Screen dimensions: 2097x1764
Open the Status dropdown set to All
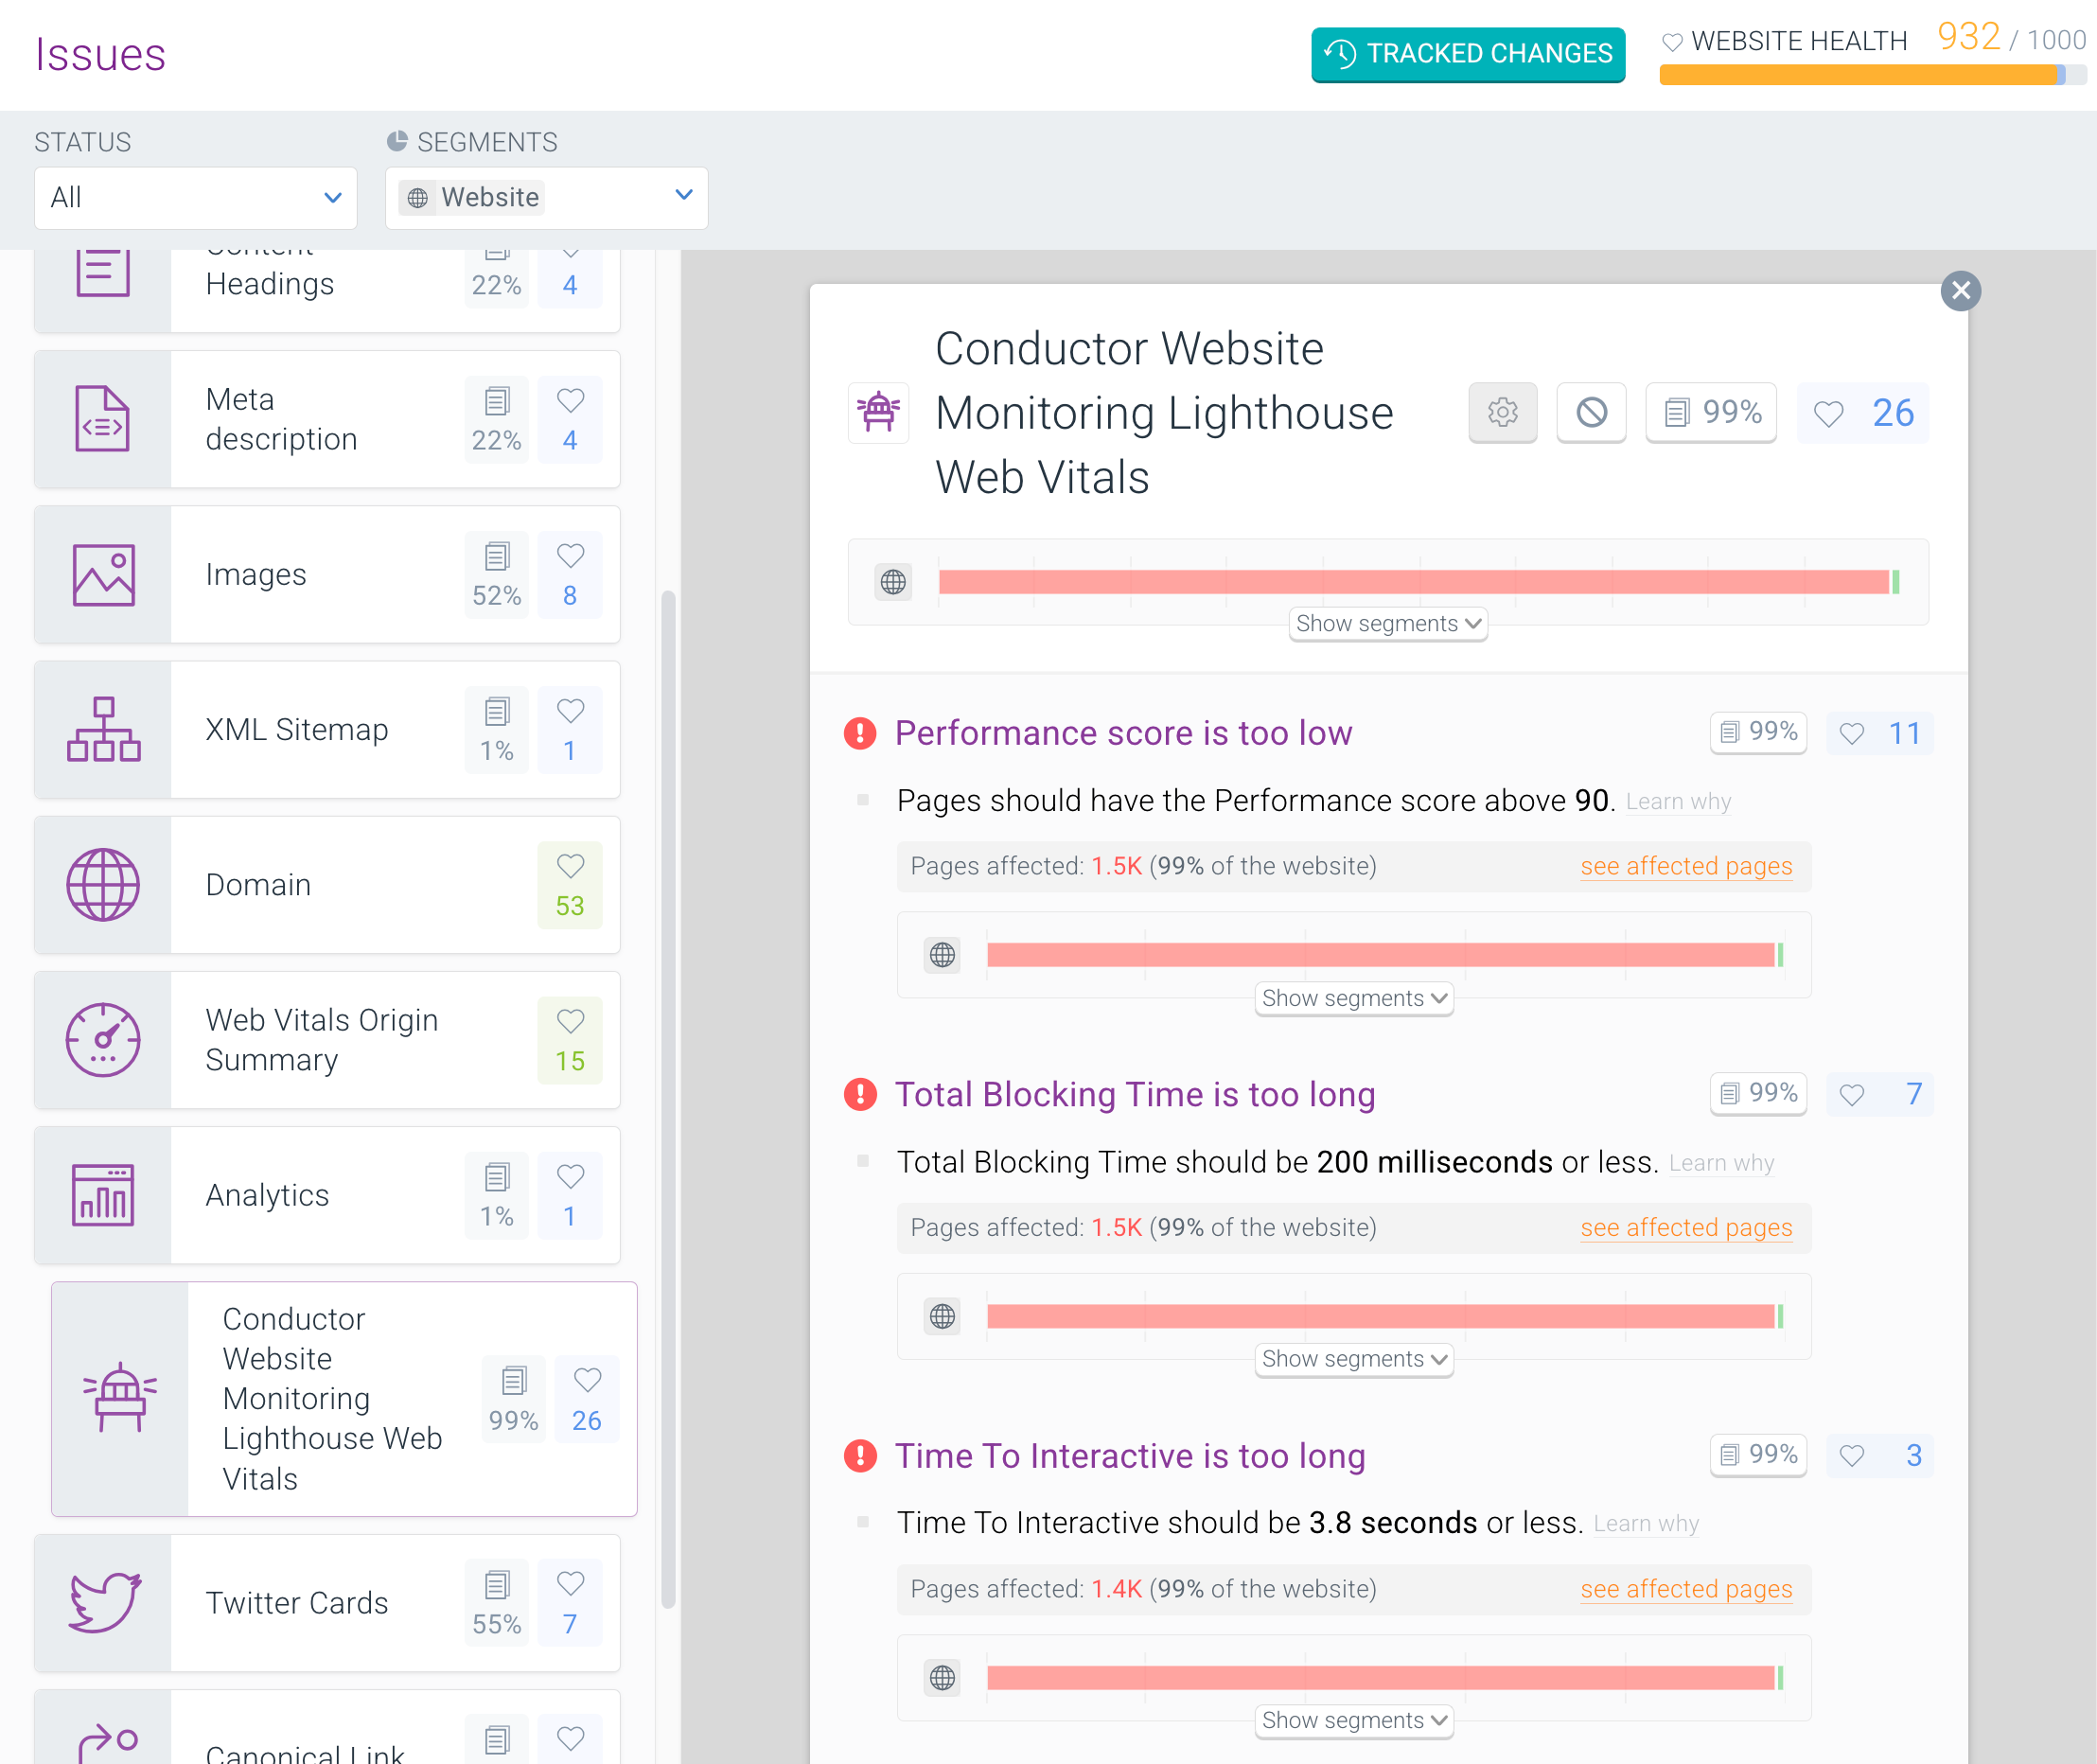pyautogui.click(x=196, y=198)
